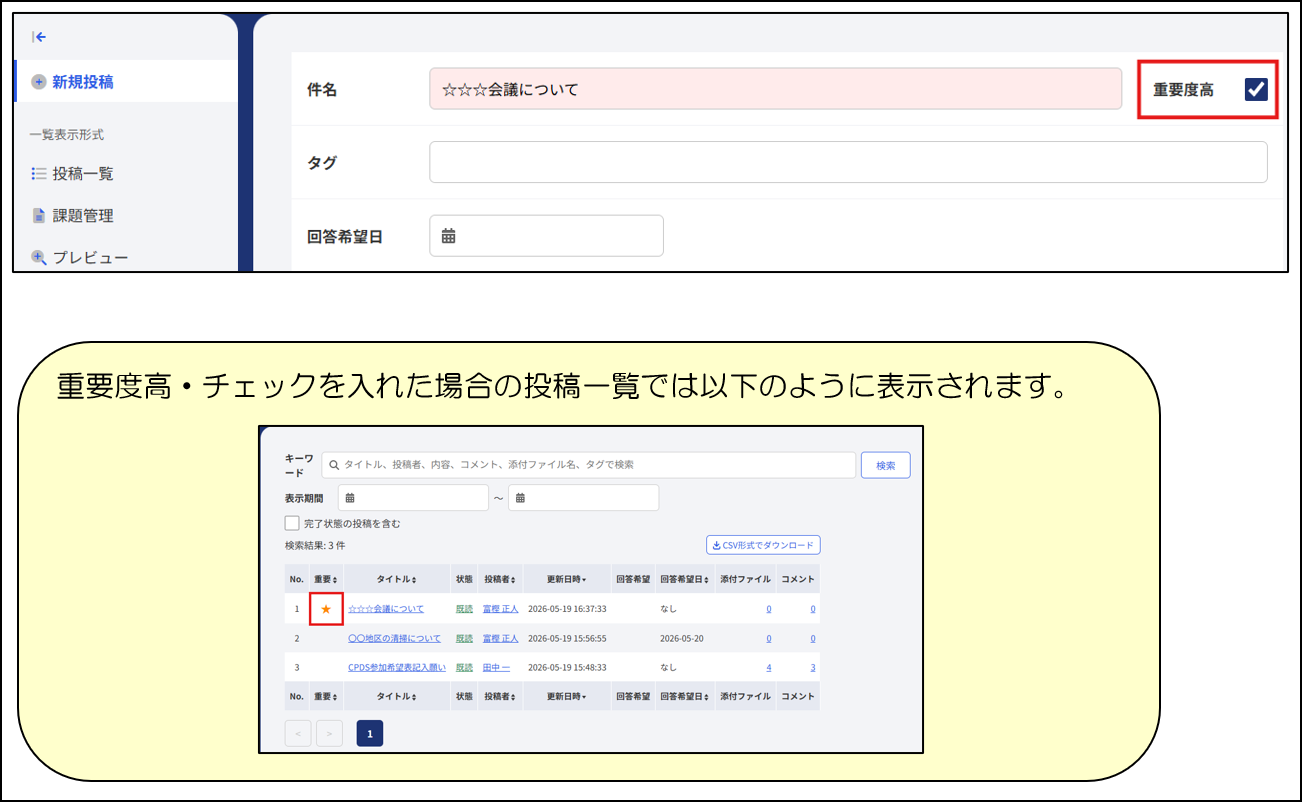Click the document icon beside 課題管理
Image resolution: width=1302 pixels, height=802 pixels.
pyautogui.click(x=39, y=215)
